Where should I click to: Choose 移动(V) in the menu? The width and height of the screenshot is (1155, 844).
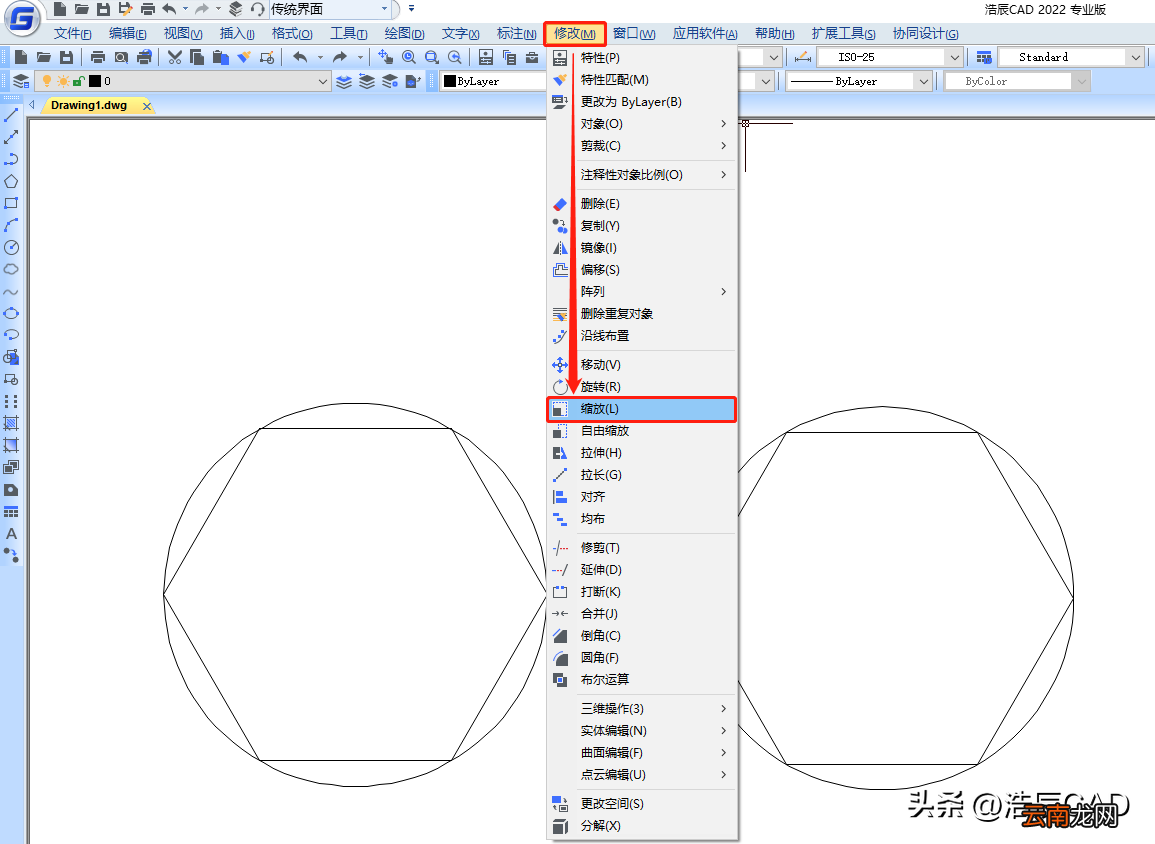642,365
